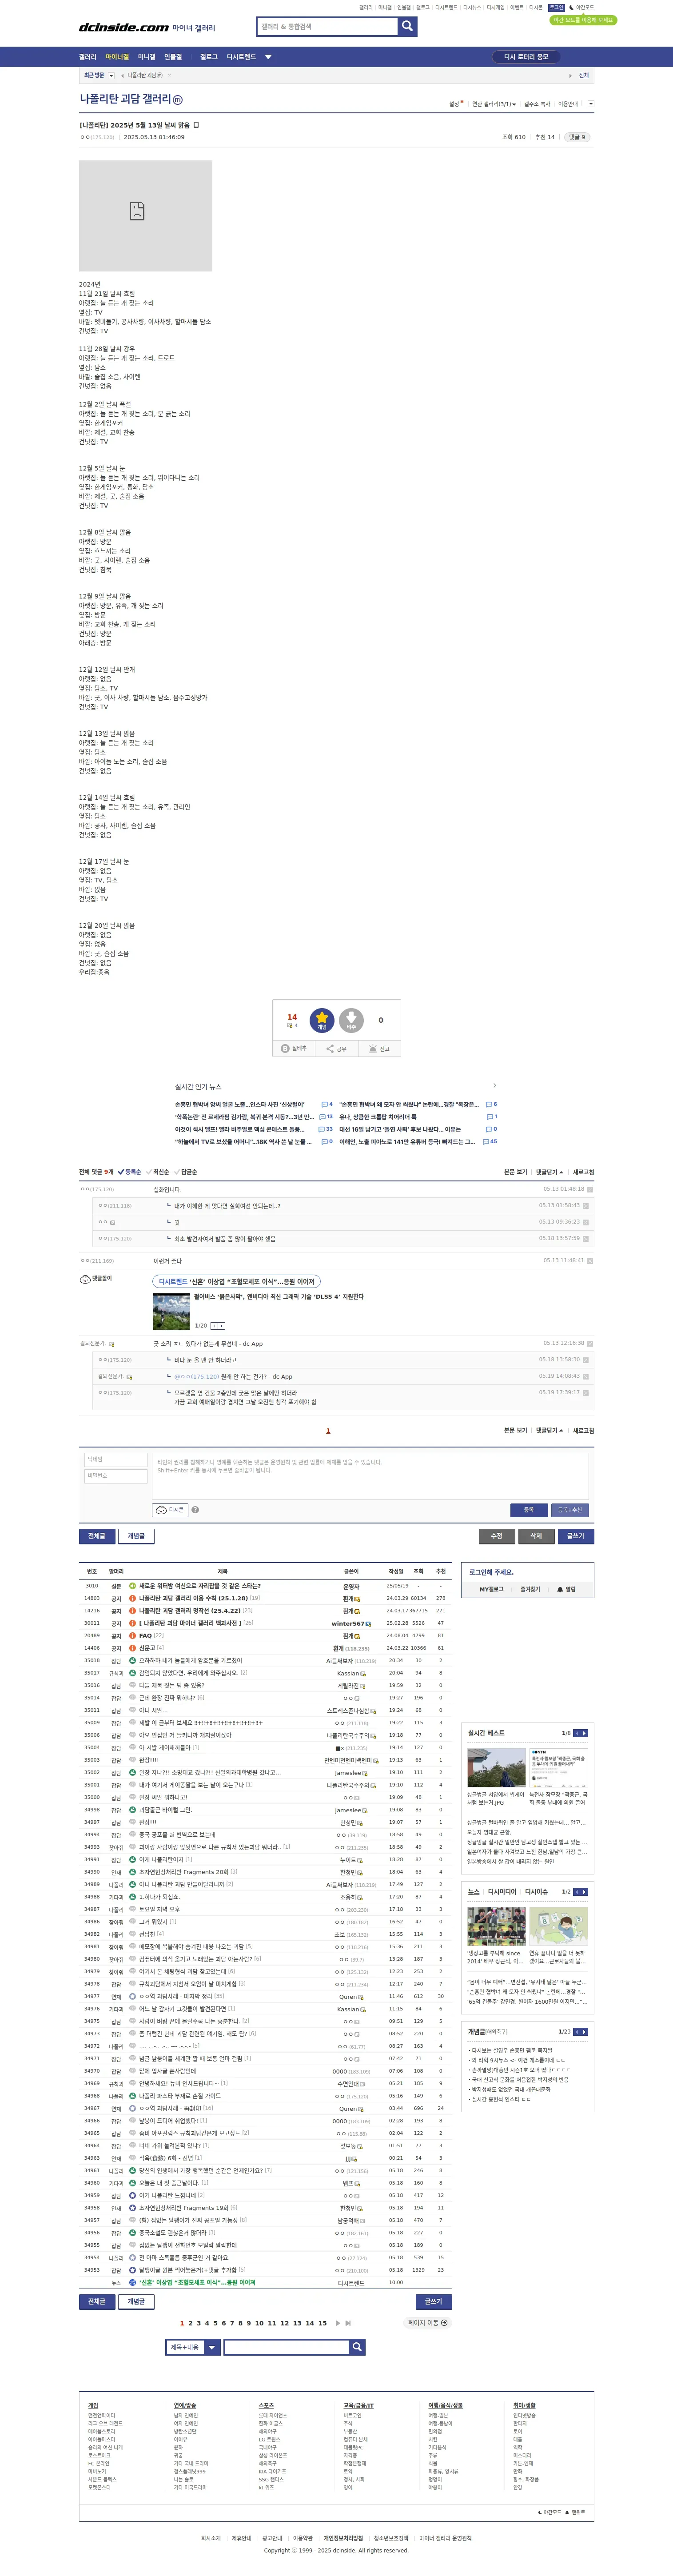Click the star 개념 recommend button

click(322, 1020)
